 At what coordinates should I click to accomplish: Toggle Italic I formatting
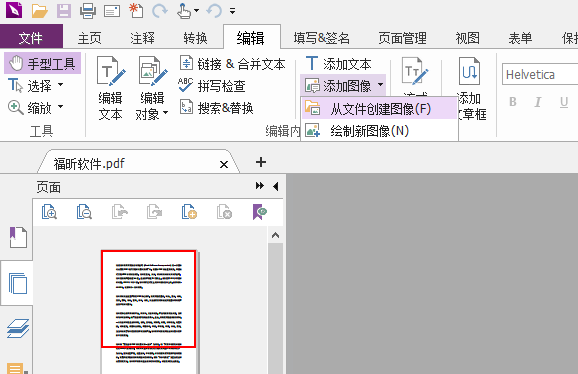[538, 102]
